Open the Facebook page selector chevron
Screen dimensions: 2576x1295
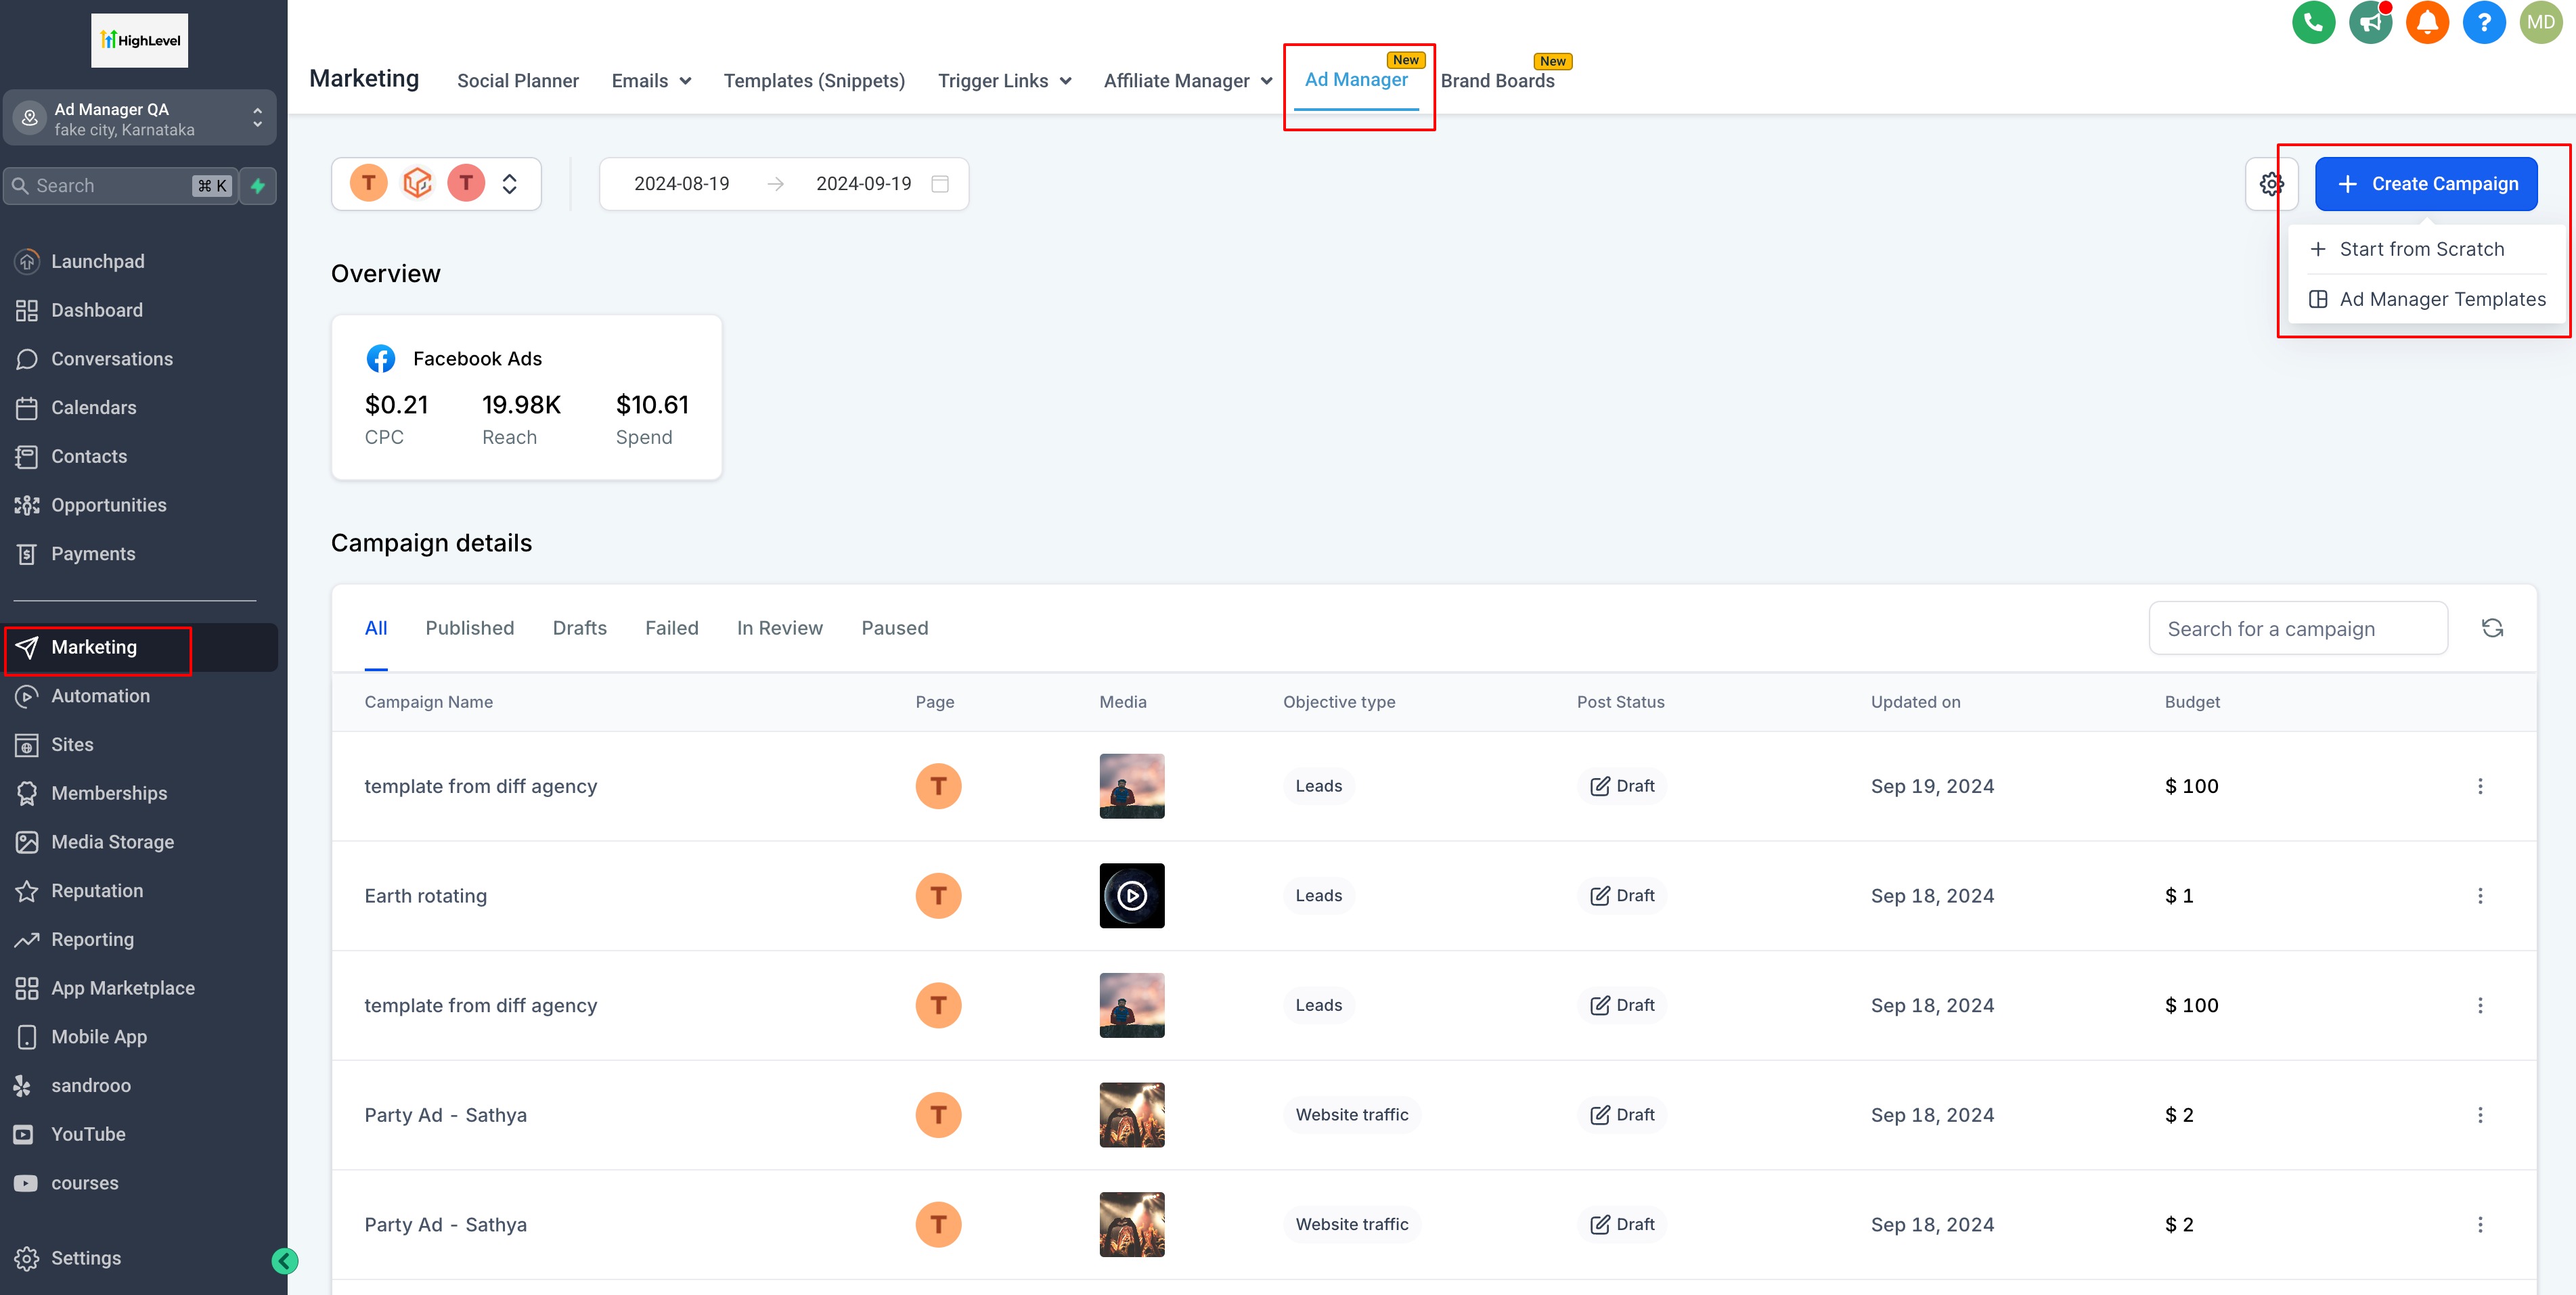(x=510, y=184)
